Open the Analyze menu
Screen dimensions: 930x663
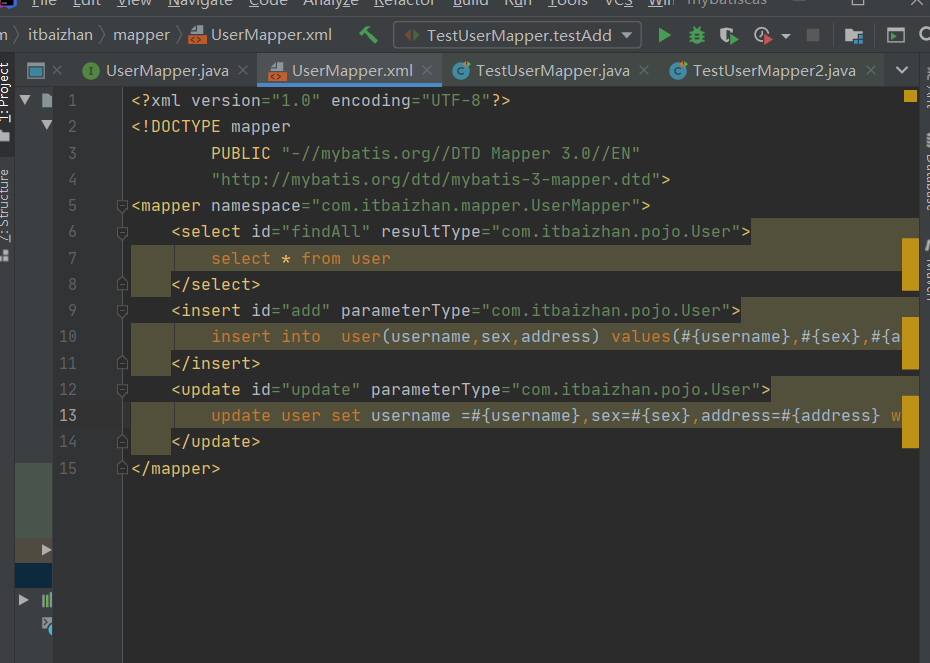pyautogui.click(x=330, y=3)
